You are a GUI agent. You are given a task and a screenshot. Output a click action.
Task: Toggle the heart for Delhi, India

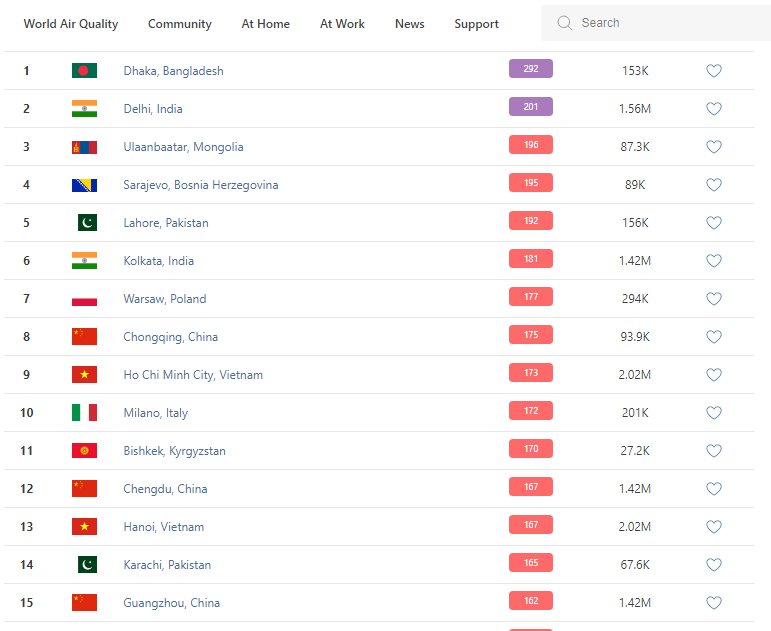coord(714,109)
